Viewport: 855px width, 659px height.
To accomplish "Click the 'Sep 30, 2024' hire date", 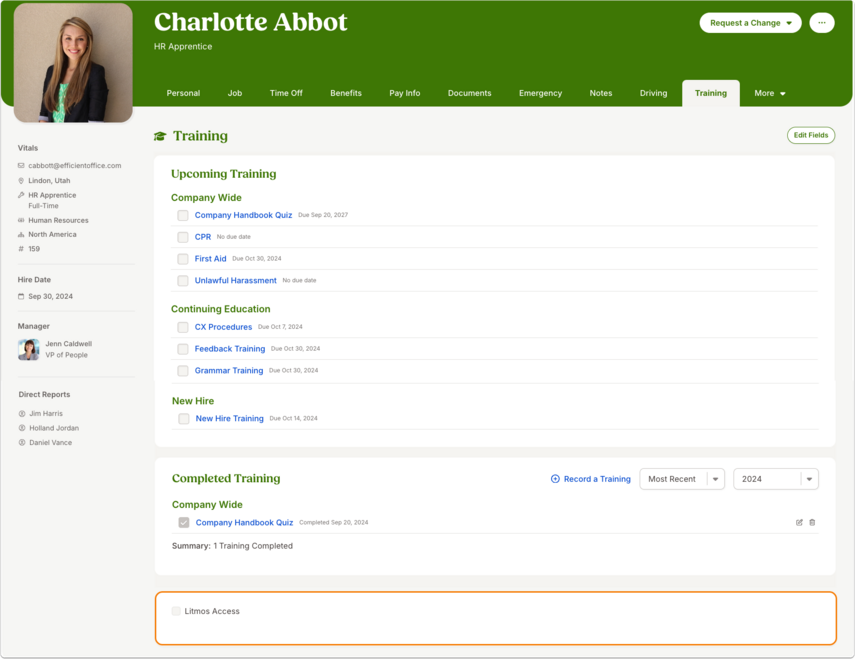I will (x=51, y=297).
